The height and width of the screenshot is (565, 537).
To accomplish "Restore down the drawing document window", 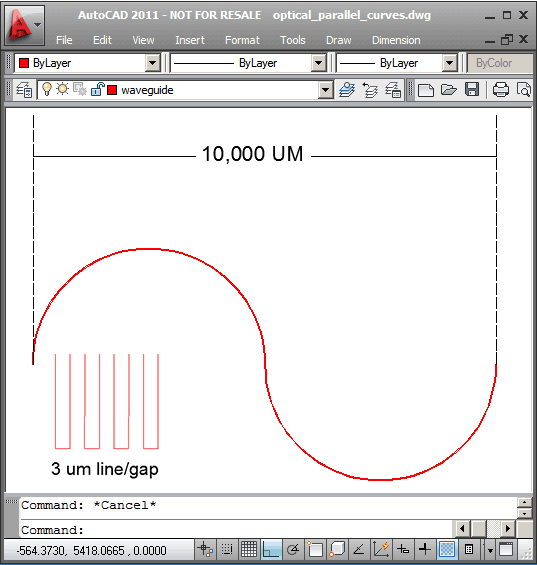I will pos(507,39).
